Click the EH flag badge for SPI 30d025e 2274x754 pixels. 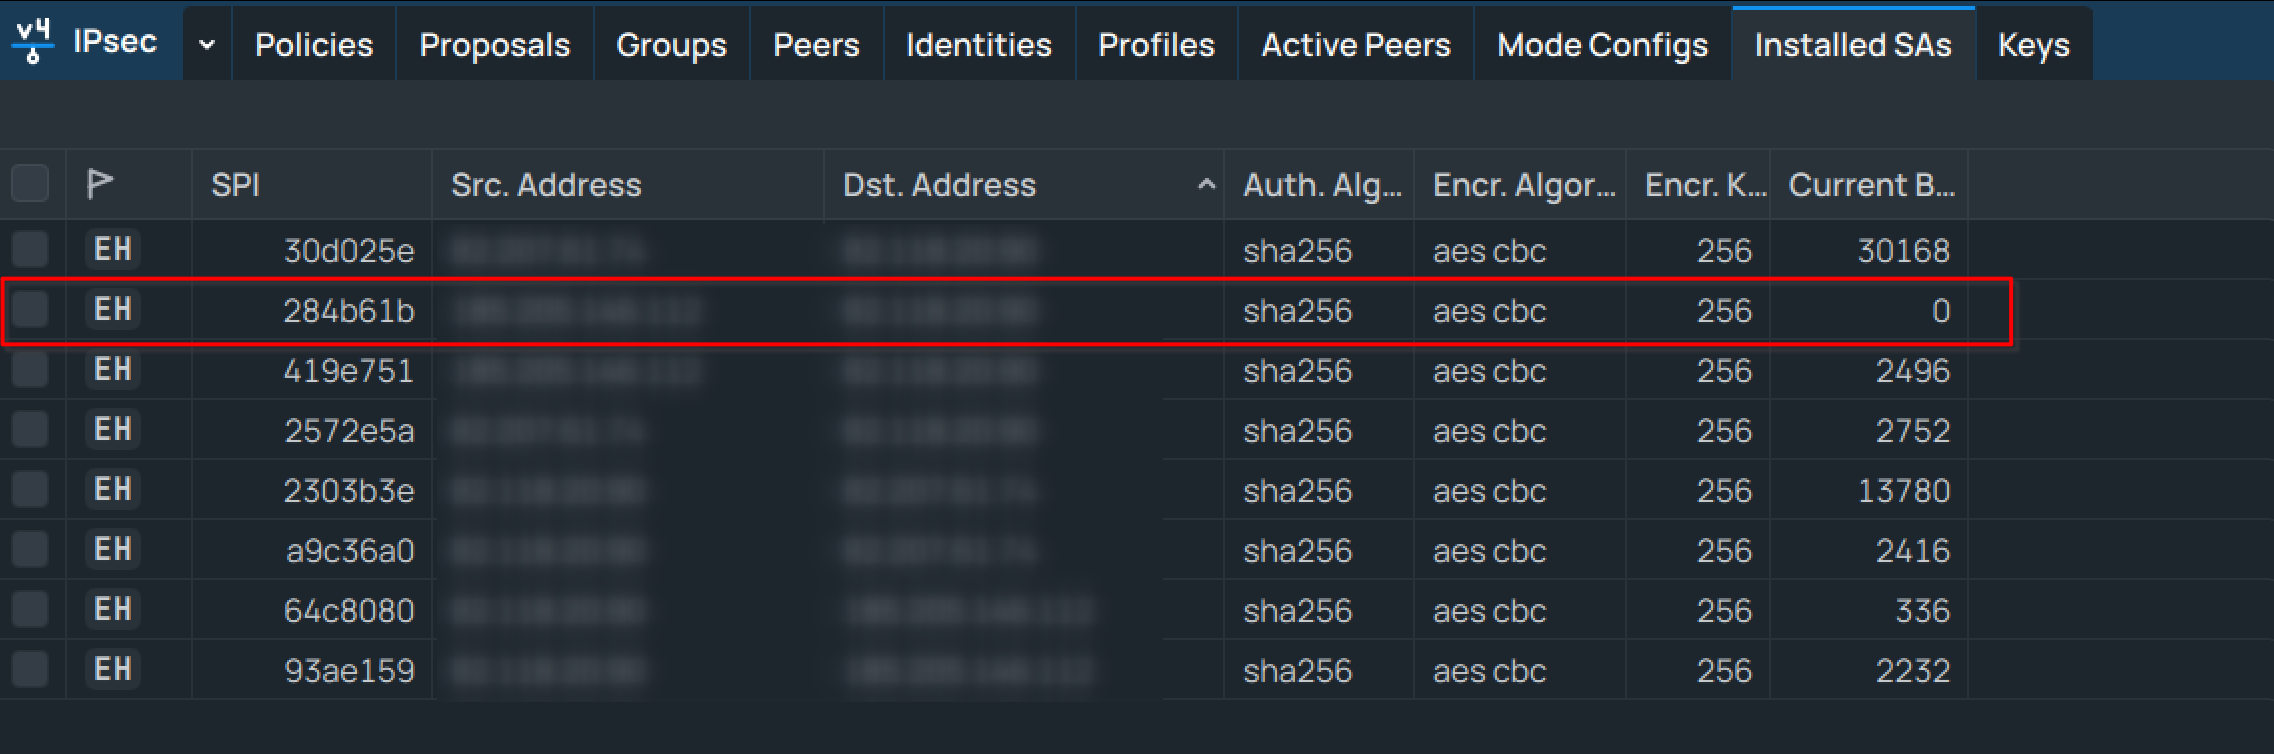point(112,249)
